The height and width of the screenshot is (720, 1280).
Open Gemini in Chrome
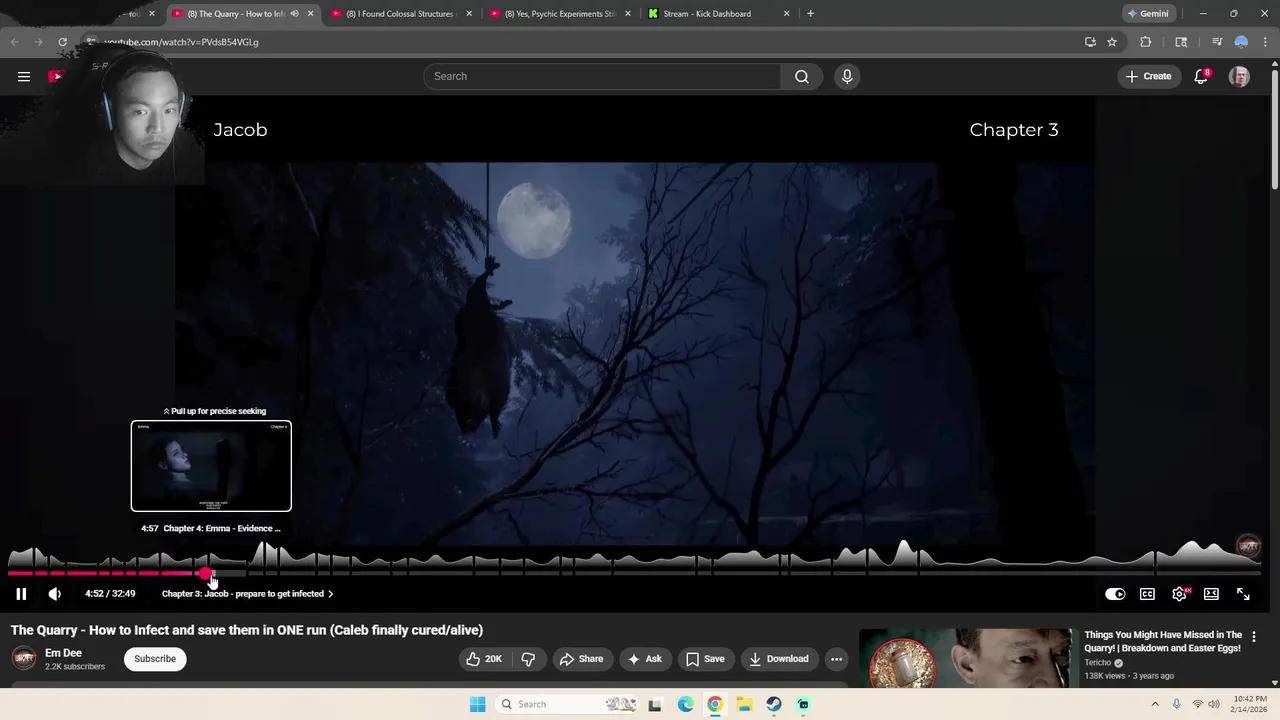pyautogui.click(x=1148, y=14)
